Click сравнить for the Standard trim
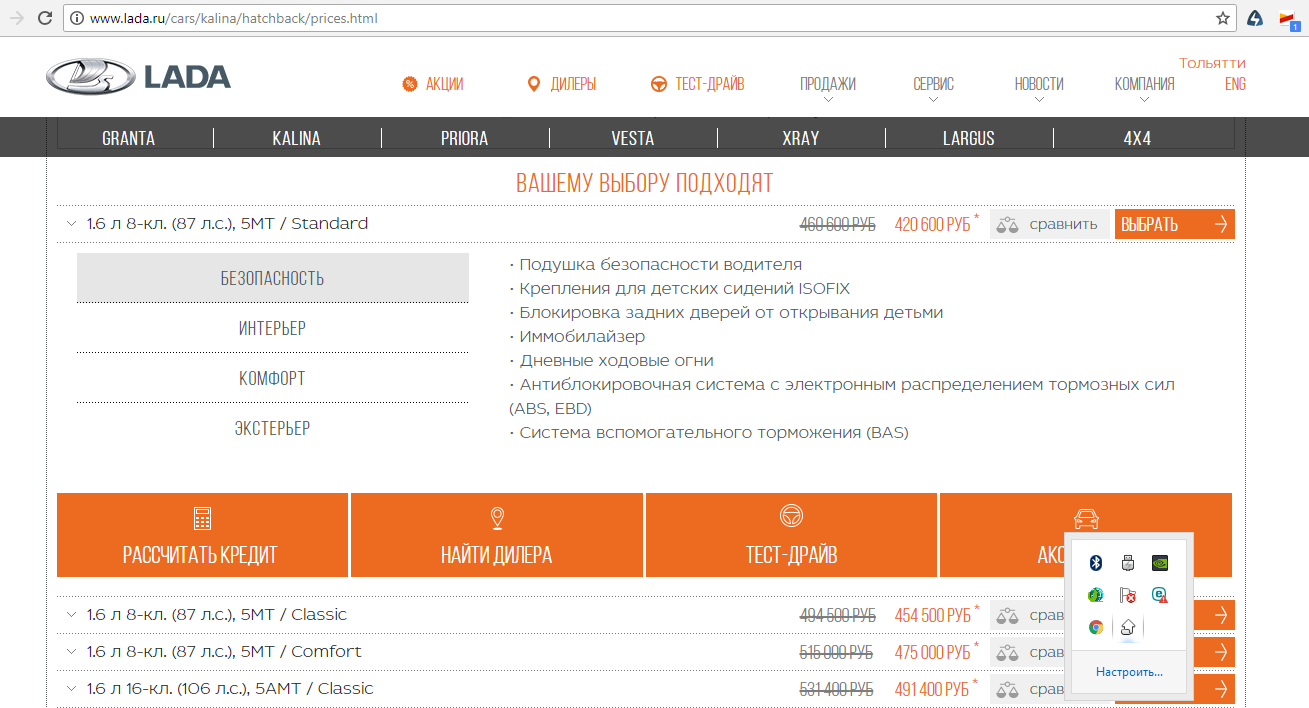 [1050, 224]
